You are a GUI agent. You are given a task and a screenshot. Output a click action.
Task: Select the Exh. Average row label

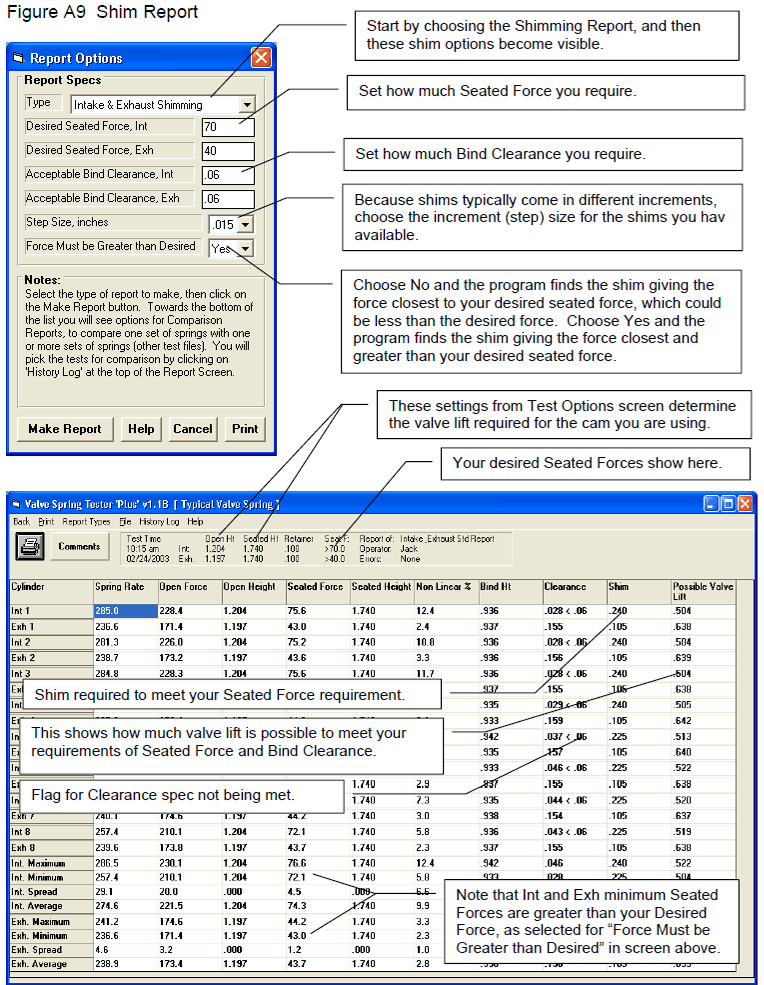[x=52, y=964]
